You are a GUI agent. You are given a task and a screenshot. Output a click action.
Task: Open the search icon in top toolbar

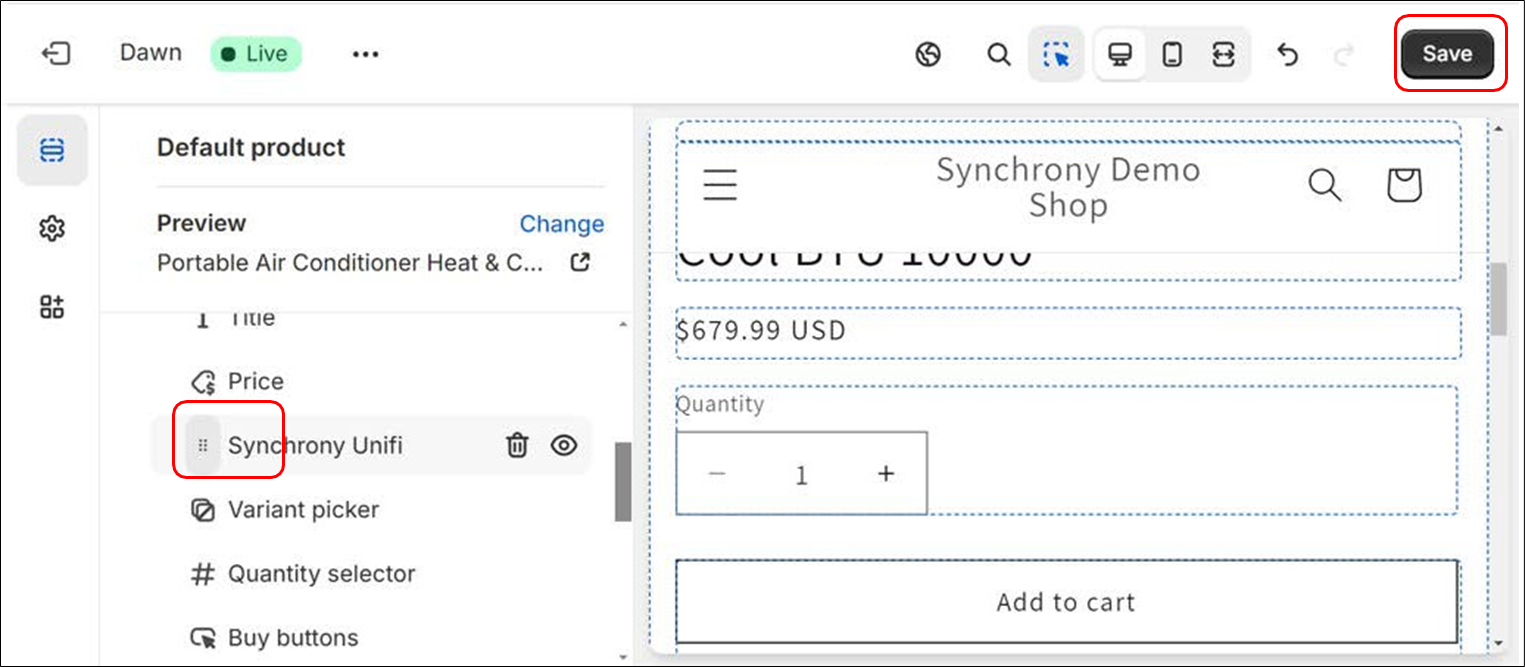pyautogui.click(x=998, y=54)
